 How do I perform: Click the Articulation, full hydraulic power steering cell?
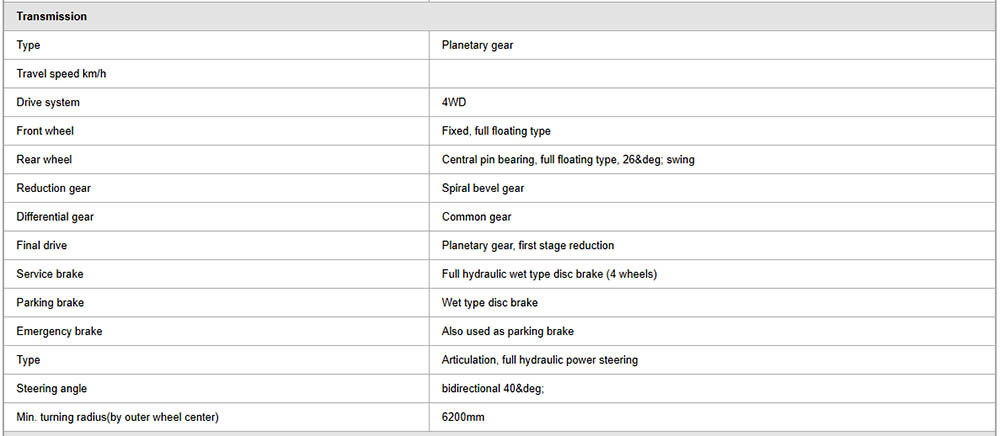pyautogui.click(x=540, y=359)
